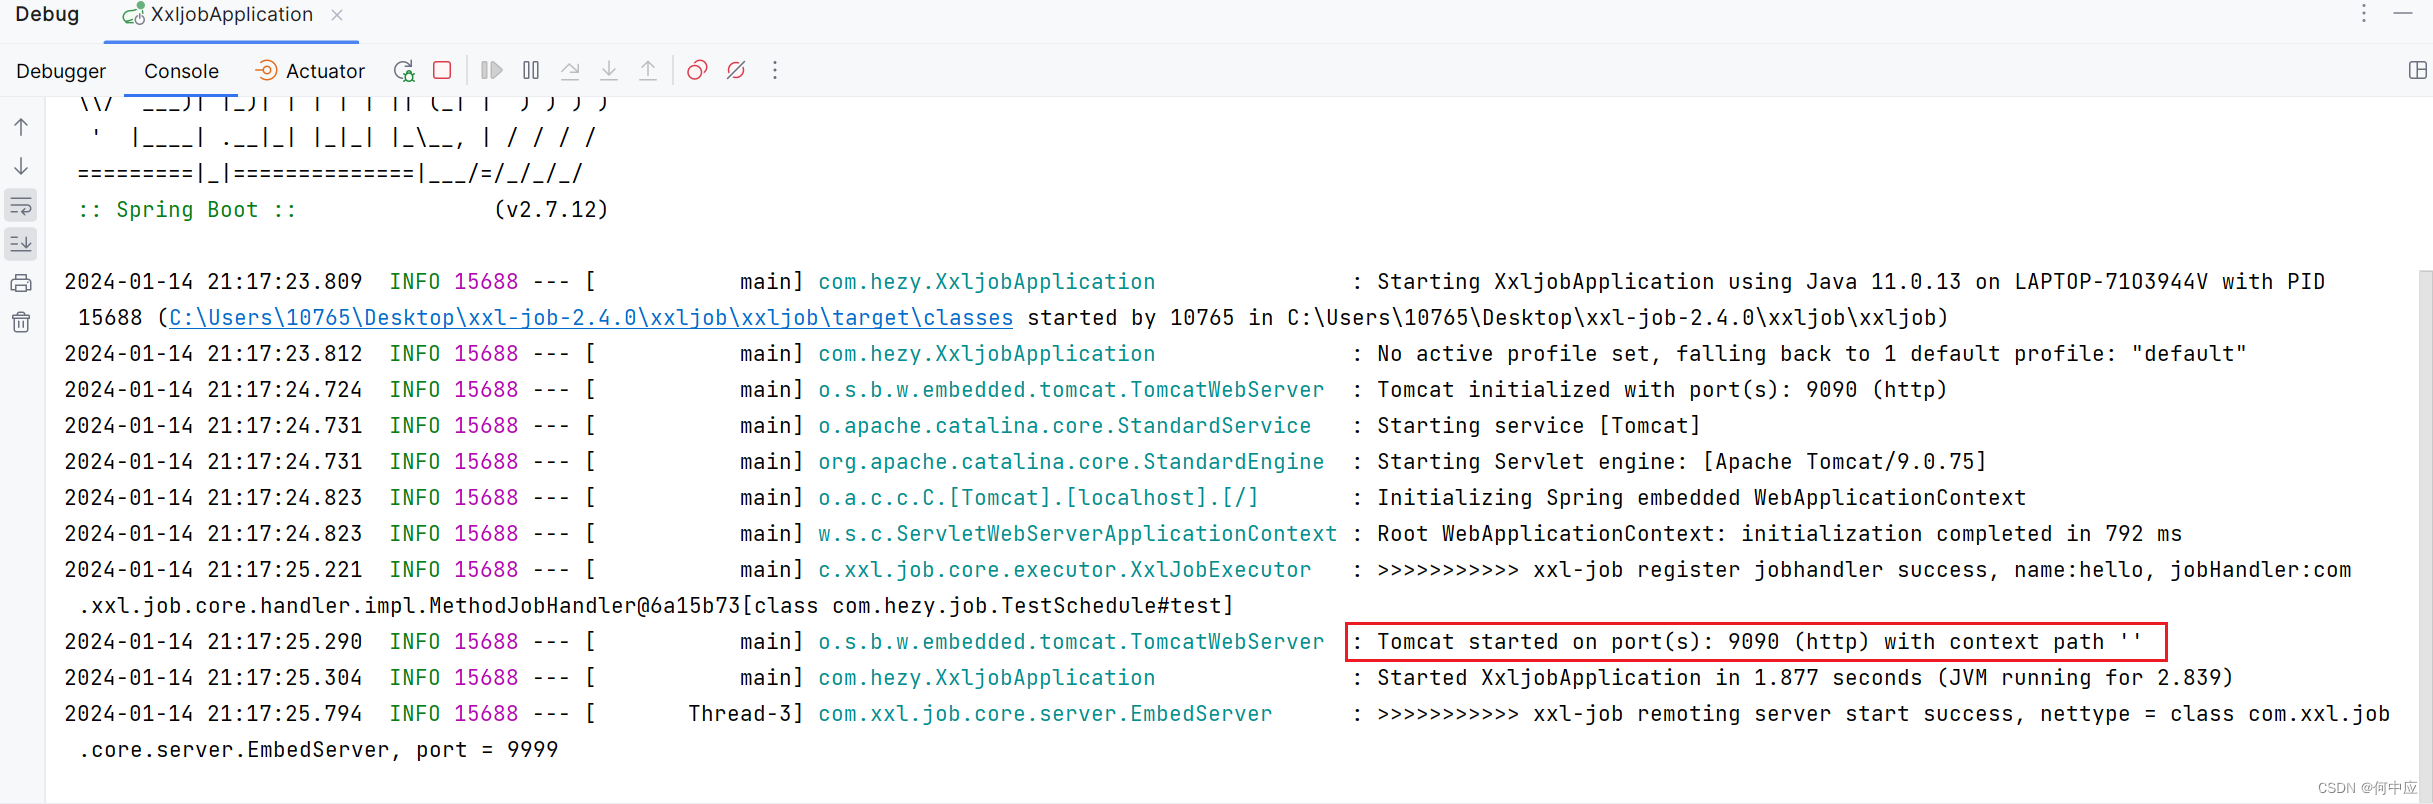Click timestamp '2024-01-14 21:17:25.794'

213,714
